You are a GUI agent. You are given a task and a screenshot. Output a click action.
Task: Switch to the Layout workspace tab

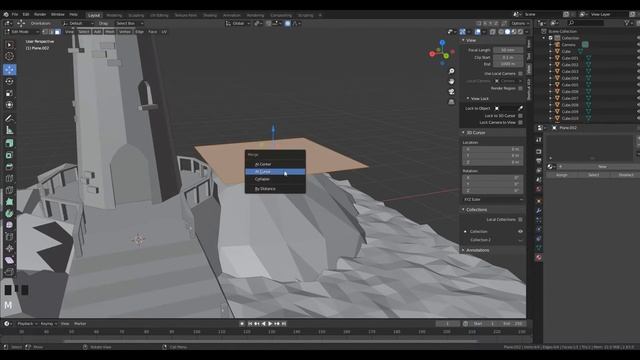(94, 15)
